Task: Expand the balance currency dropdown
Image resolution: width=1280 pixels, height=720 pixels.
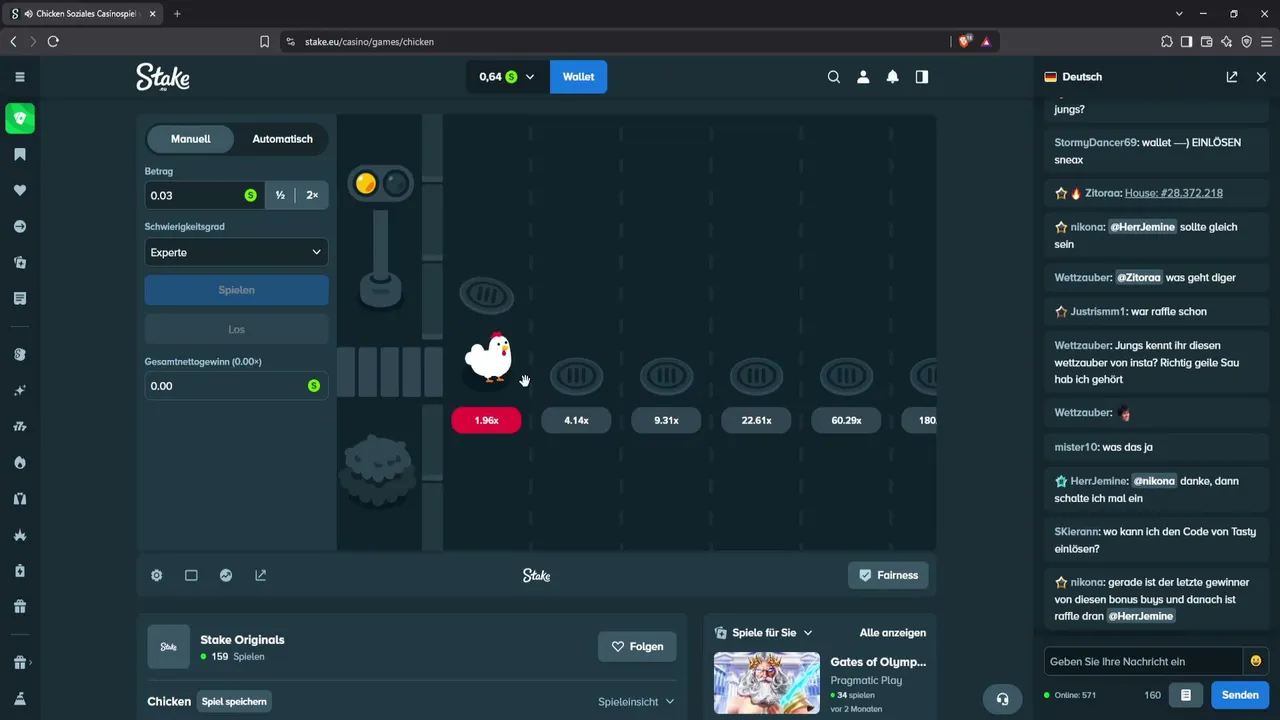Action: [x=508, y=77]
